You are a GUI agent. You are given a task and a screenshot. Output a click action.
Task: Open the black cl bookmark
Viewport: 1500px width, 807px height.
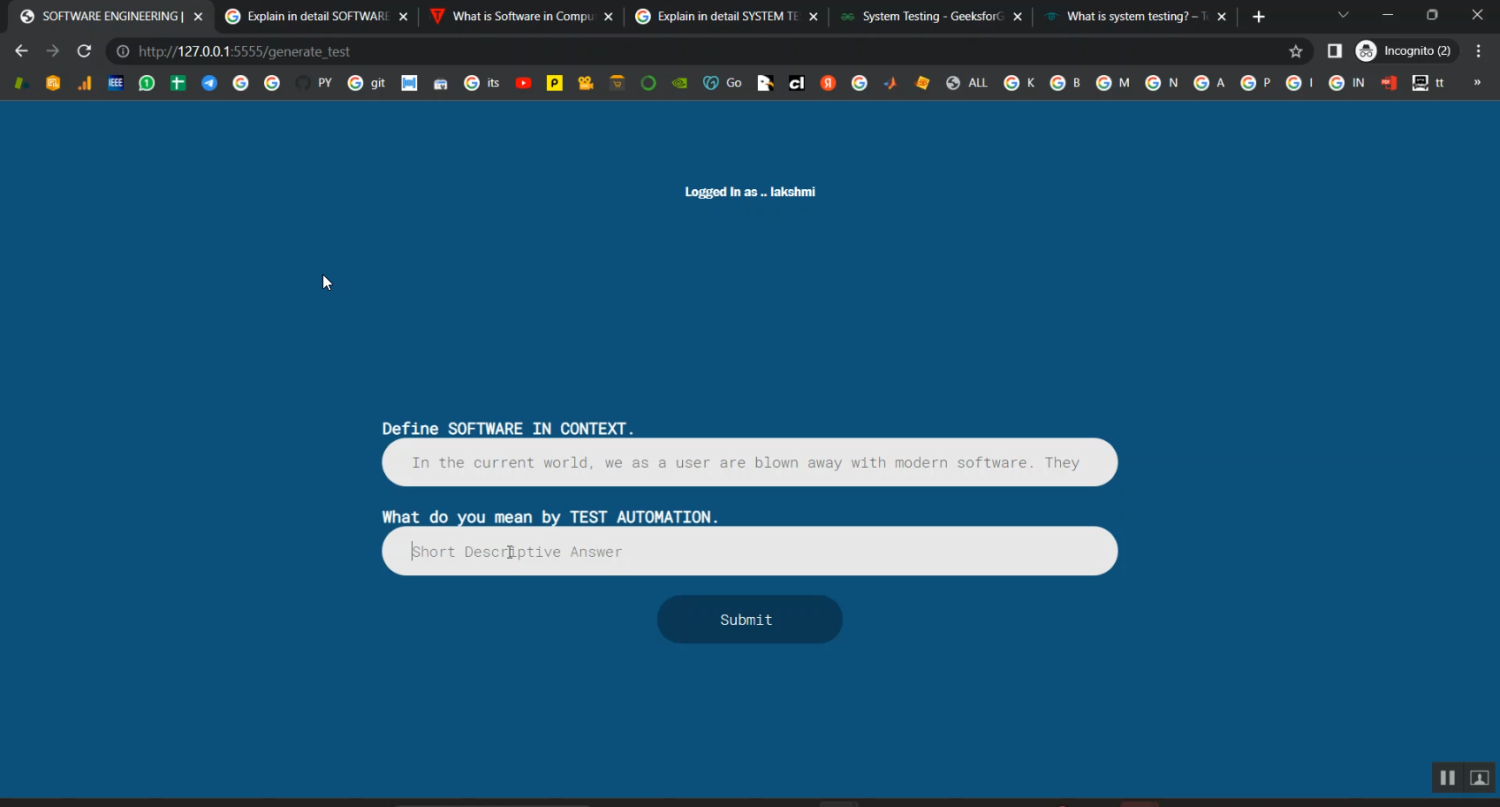(796, 83)
